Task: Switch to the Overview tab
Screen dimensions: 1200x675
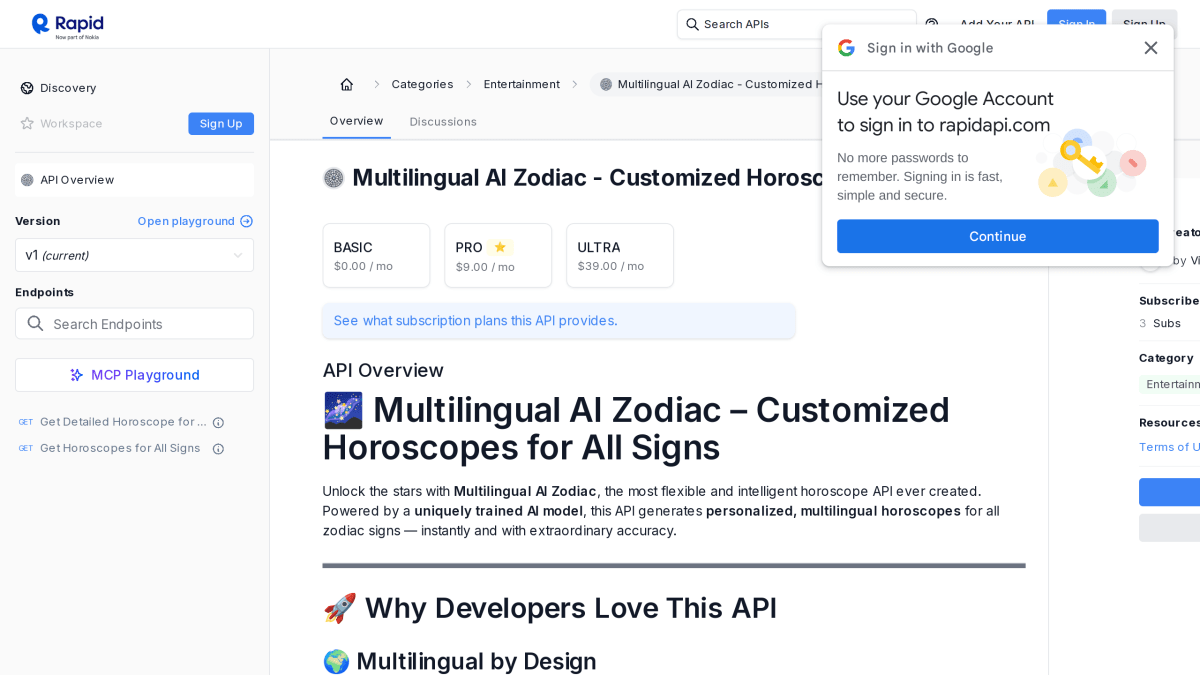Action: click(x=356, y=121)
